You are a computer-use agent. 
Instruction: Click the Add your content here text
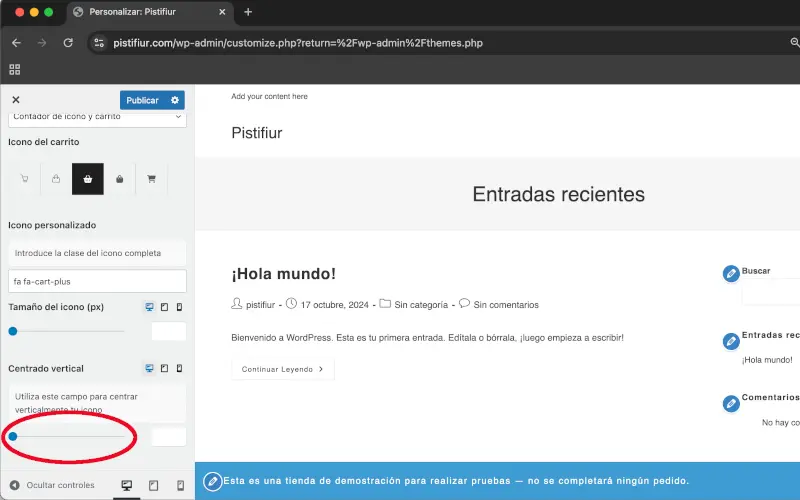coord(269,96)
